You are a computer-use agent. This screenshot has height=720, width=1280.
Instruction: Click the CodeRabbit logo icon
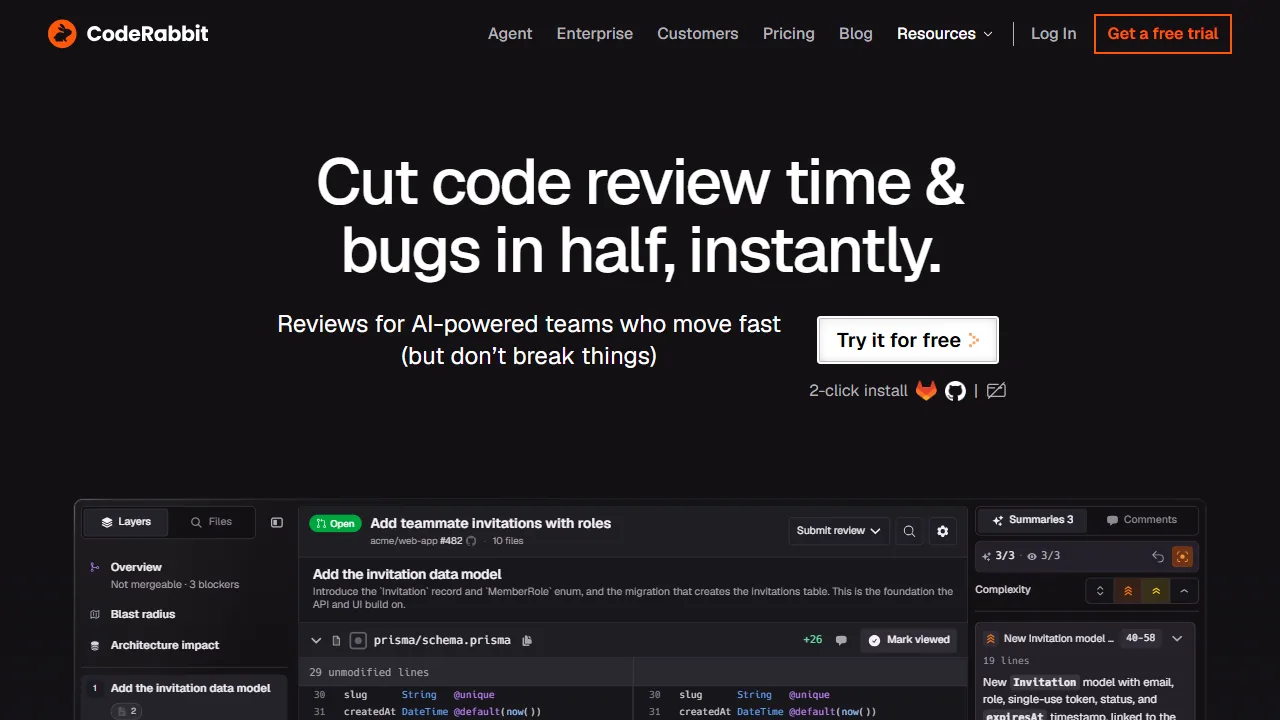tap(62, 34)
